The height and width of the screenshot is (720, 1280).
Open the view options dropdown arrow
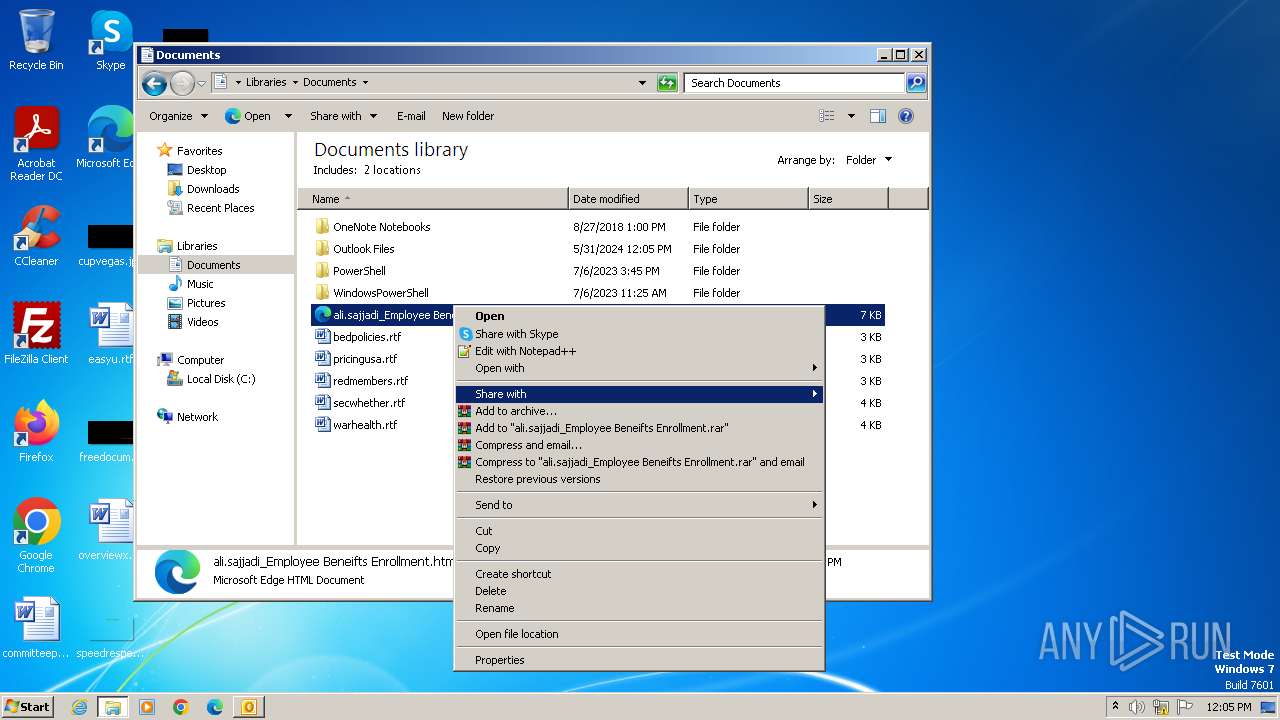tap(851, 116)
